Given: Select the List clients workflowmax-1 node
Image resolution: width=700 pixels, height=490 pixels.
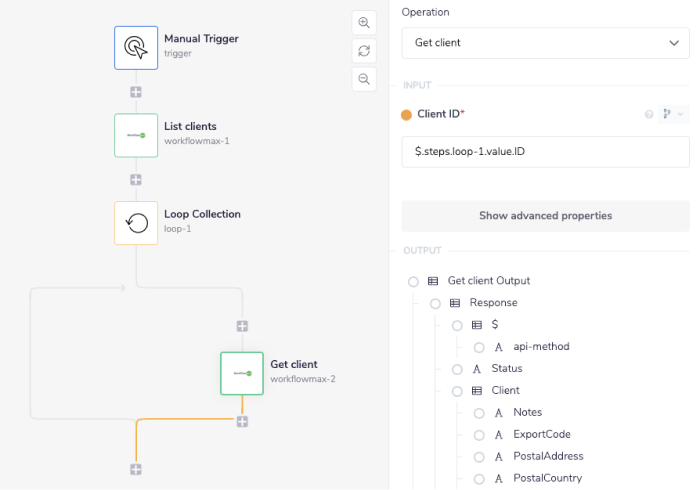Looking at the screenshot, I should coord(135,135).
